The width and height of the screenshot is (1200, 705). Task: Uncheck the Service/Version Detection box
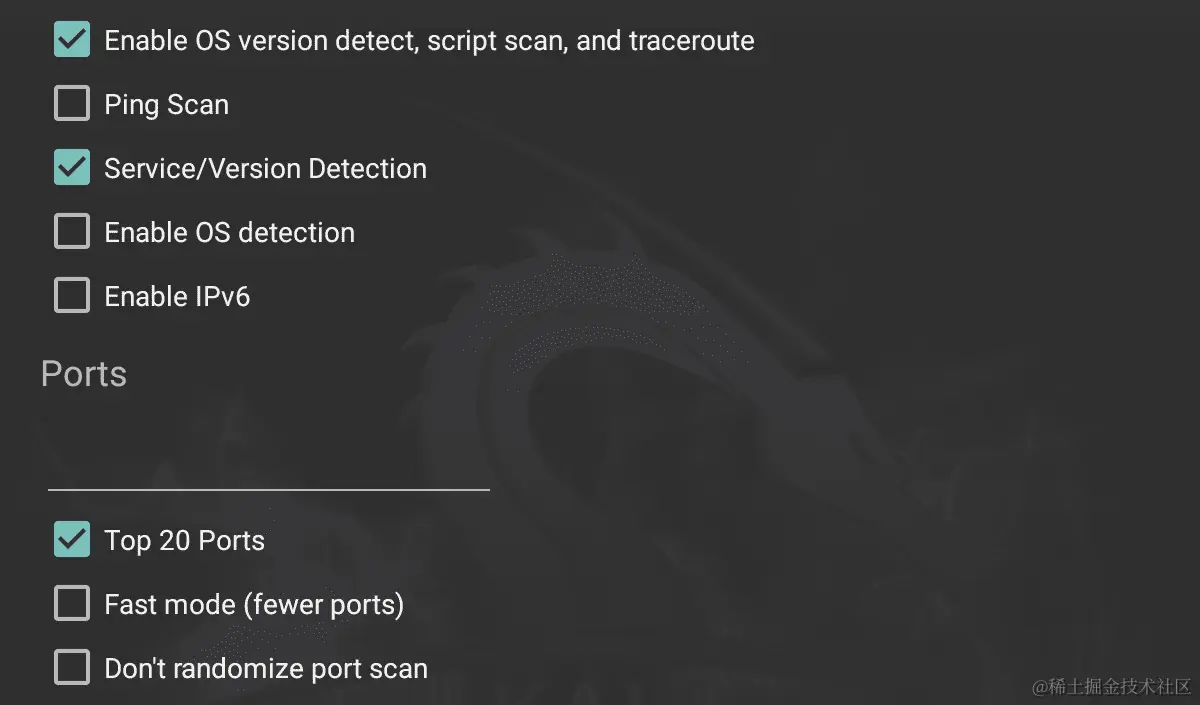[72, 168]
